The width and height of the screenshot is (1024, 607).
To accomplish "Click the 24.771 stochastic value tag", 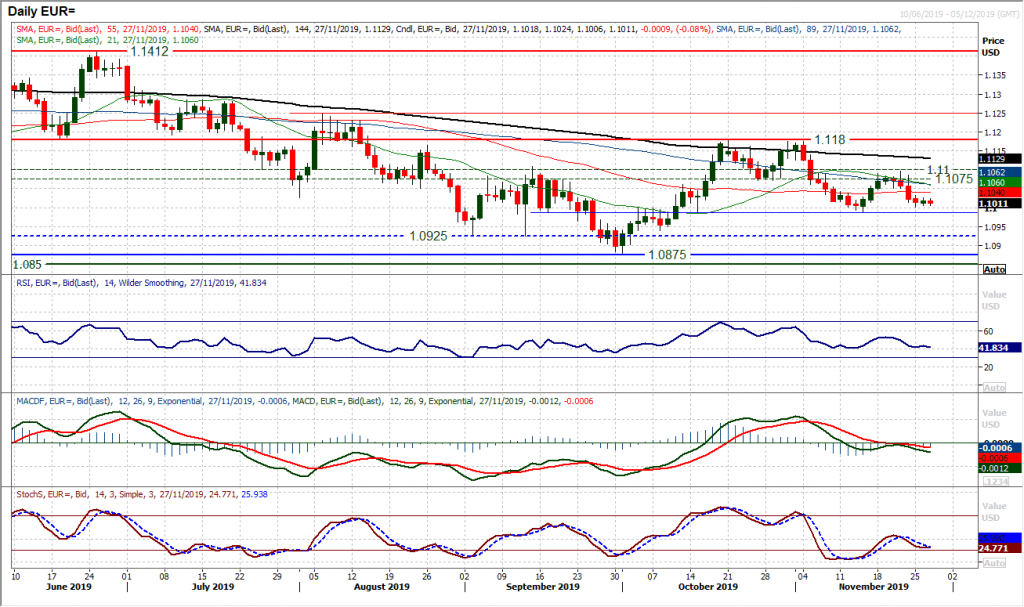I will (x=998, y=548).
